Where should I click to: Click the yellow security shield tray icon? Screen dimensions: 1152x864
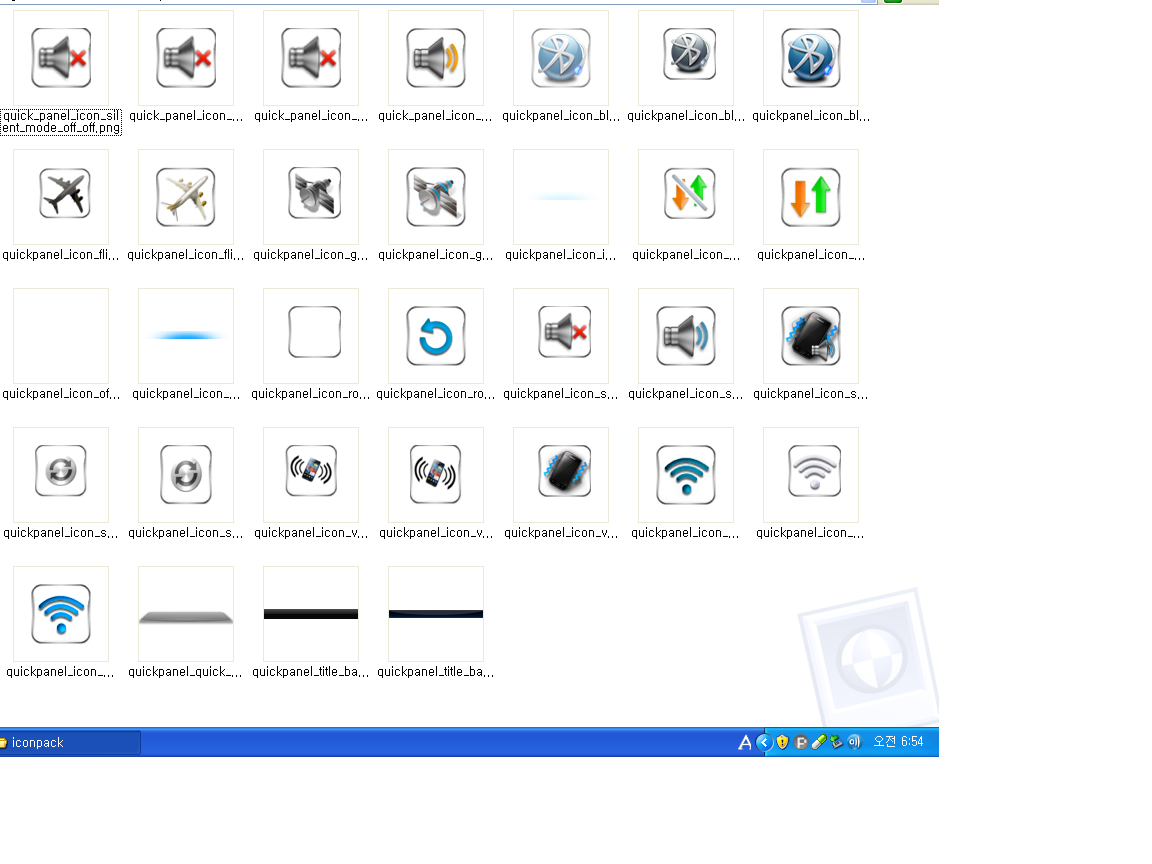coord(782,742)
